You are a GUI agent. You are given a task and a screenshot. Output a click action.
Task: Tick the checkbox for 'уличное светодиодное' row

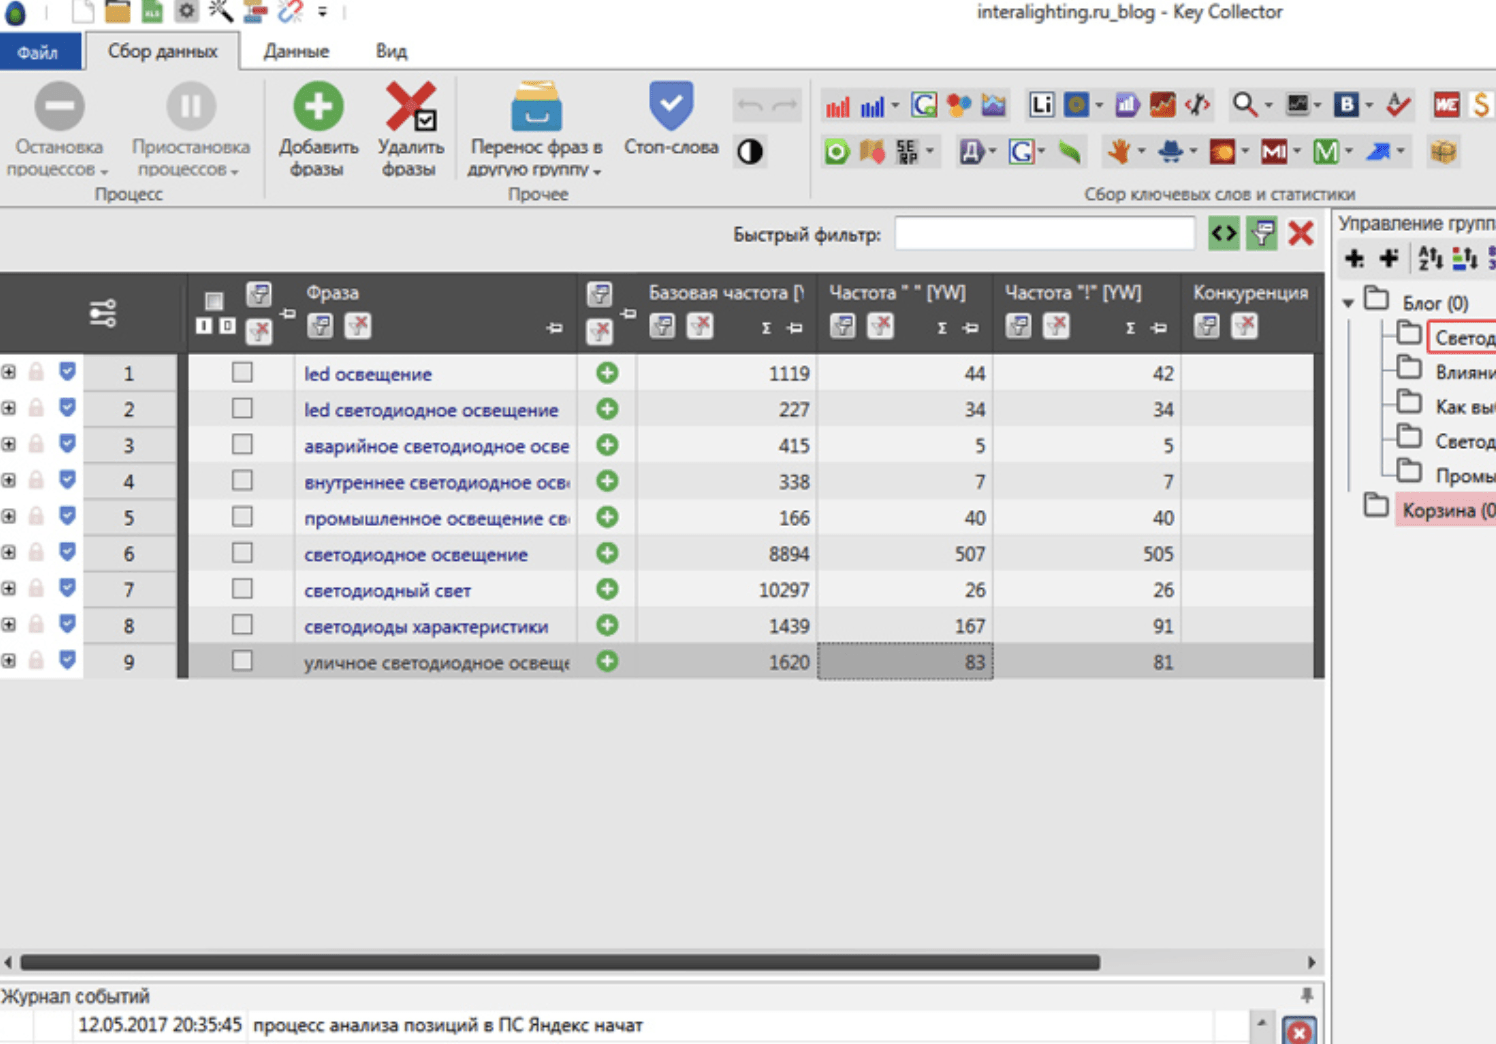point(242,660)
